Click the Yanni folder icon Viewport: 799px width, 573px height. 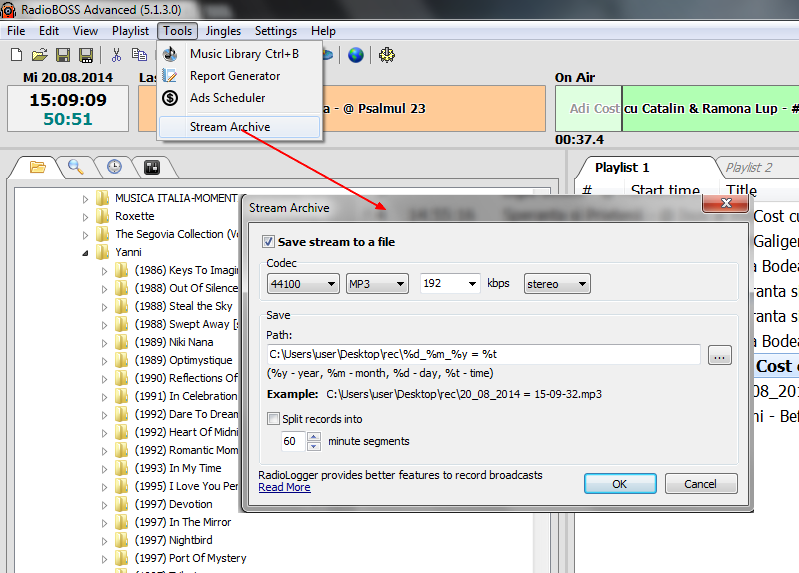(x=103, y=252)
